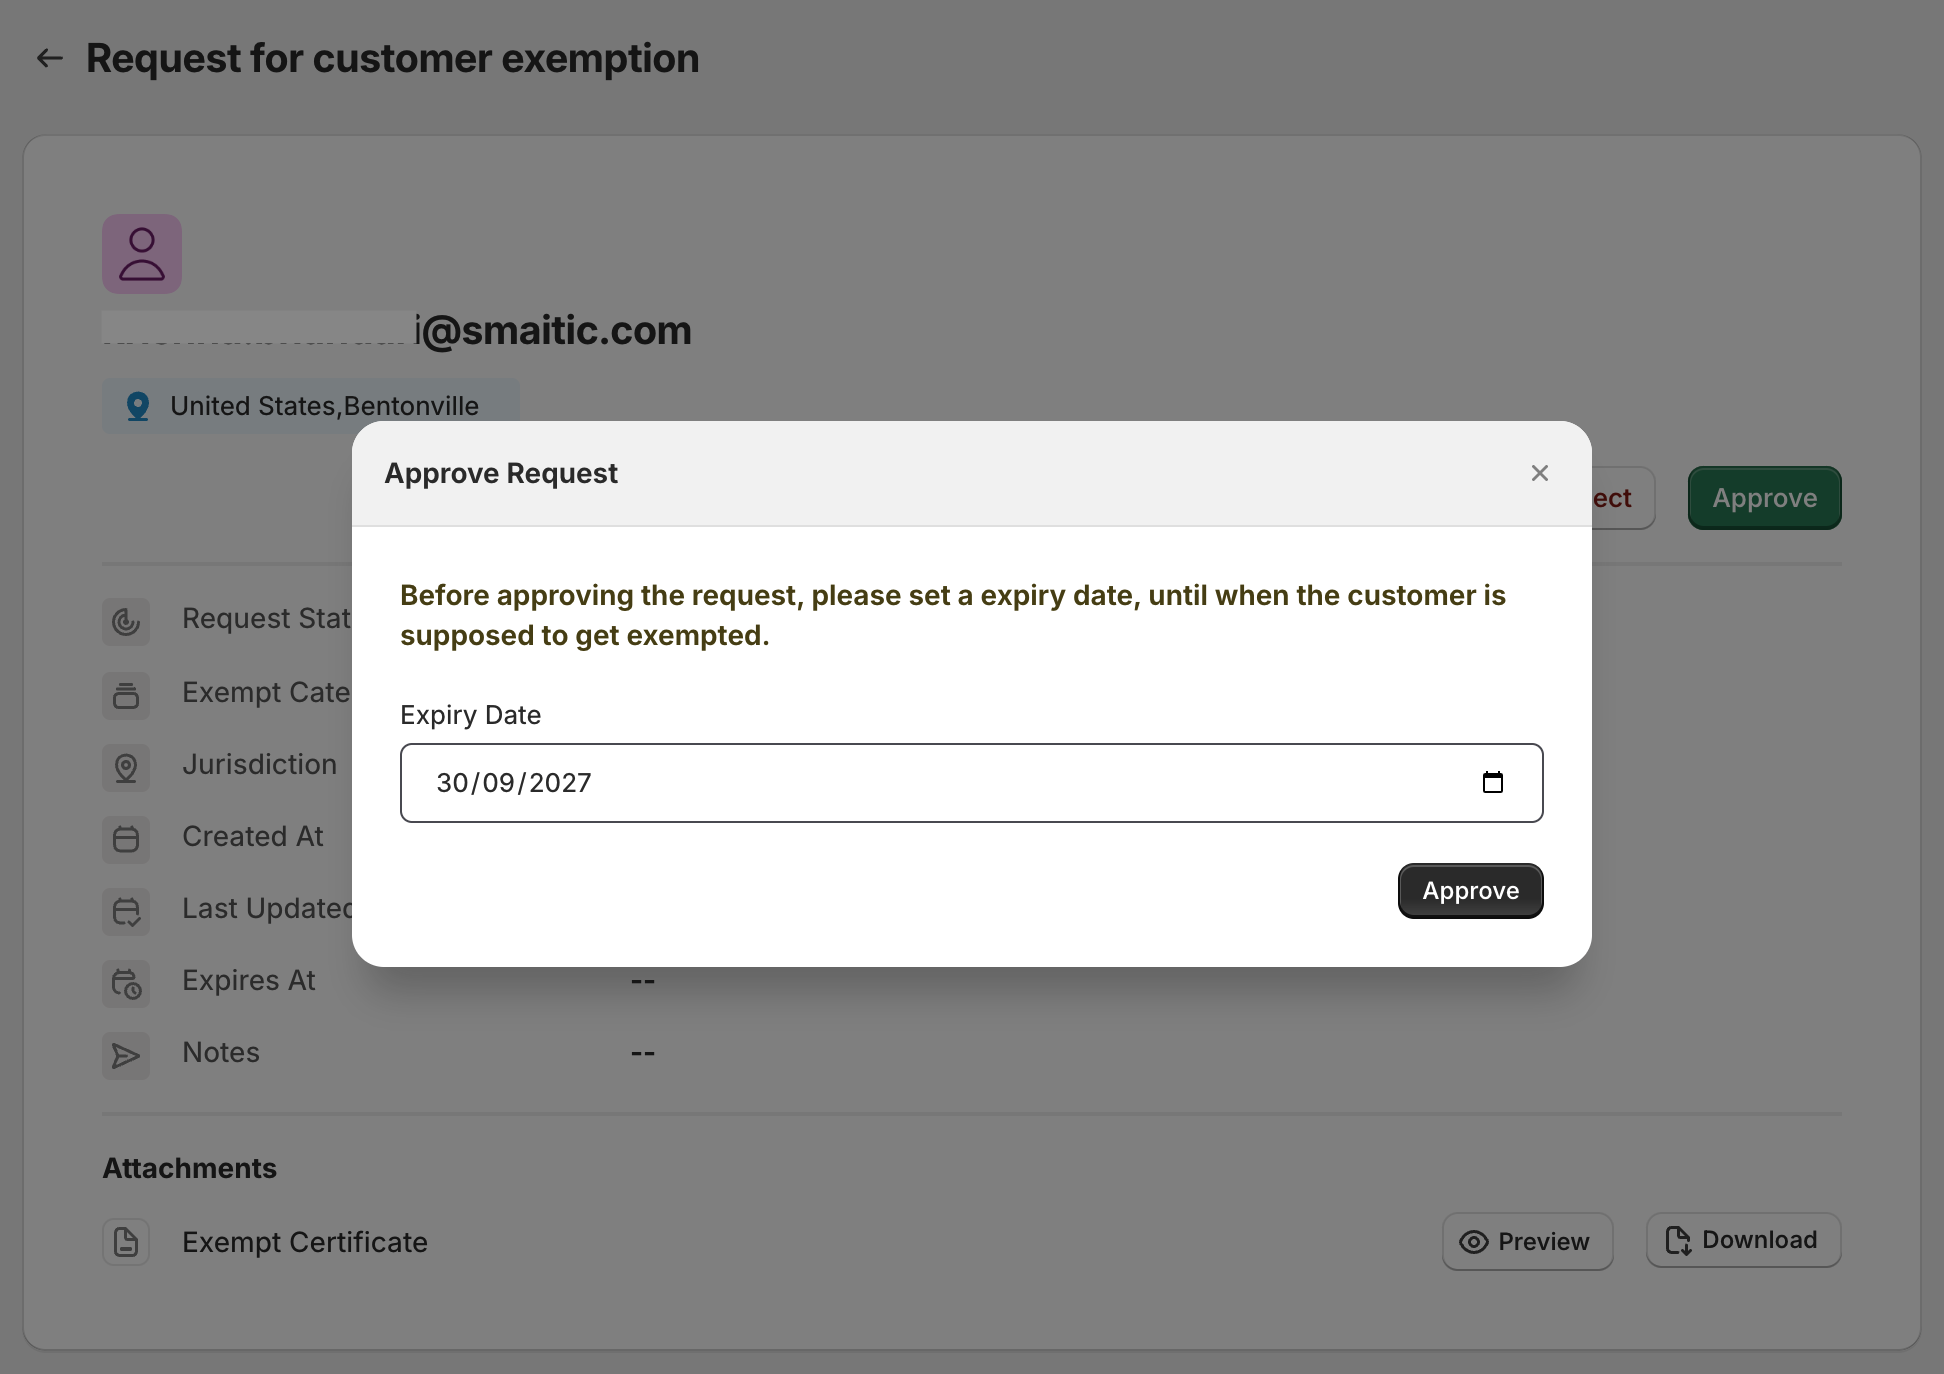The image size is (1944, 1374).
Task: Click the Request Status row icon
Action: (126, 622)
